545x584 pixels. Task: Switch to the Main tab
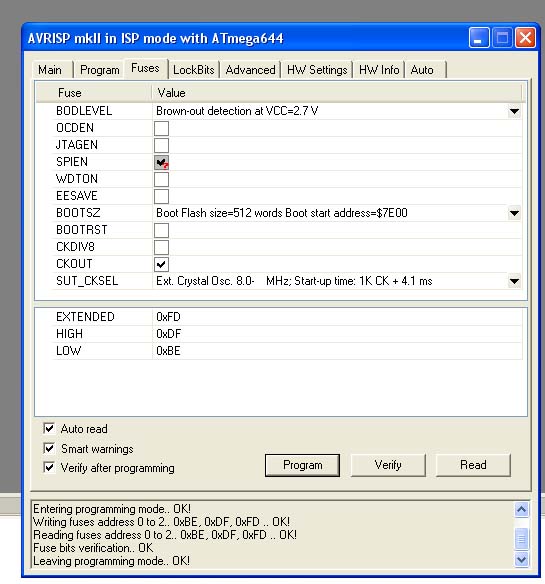[x=50, y=70]
